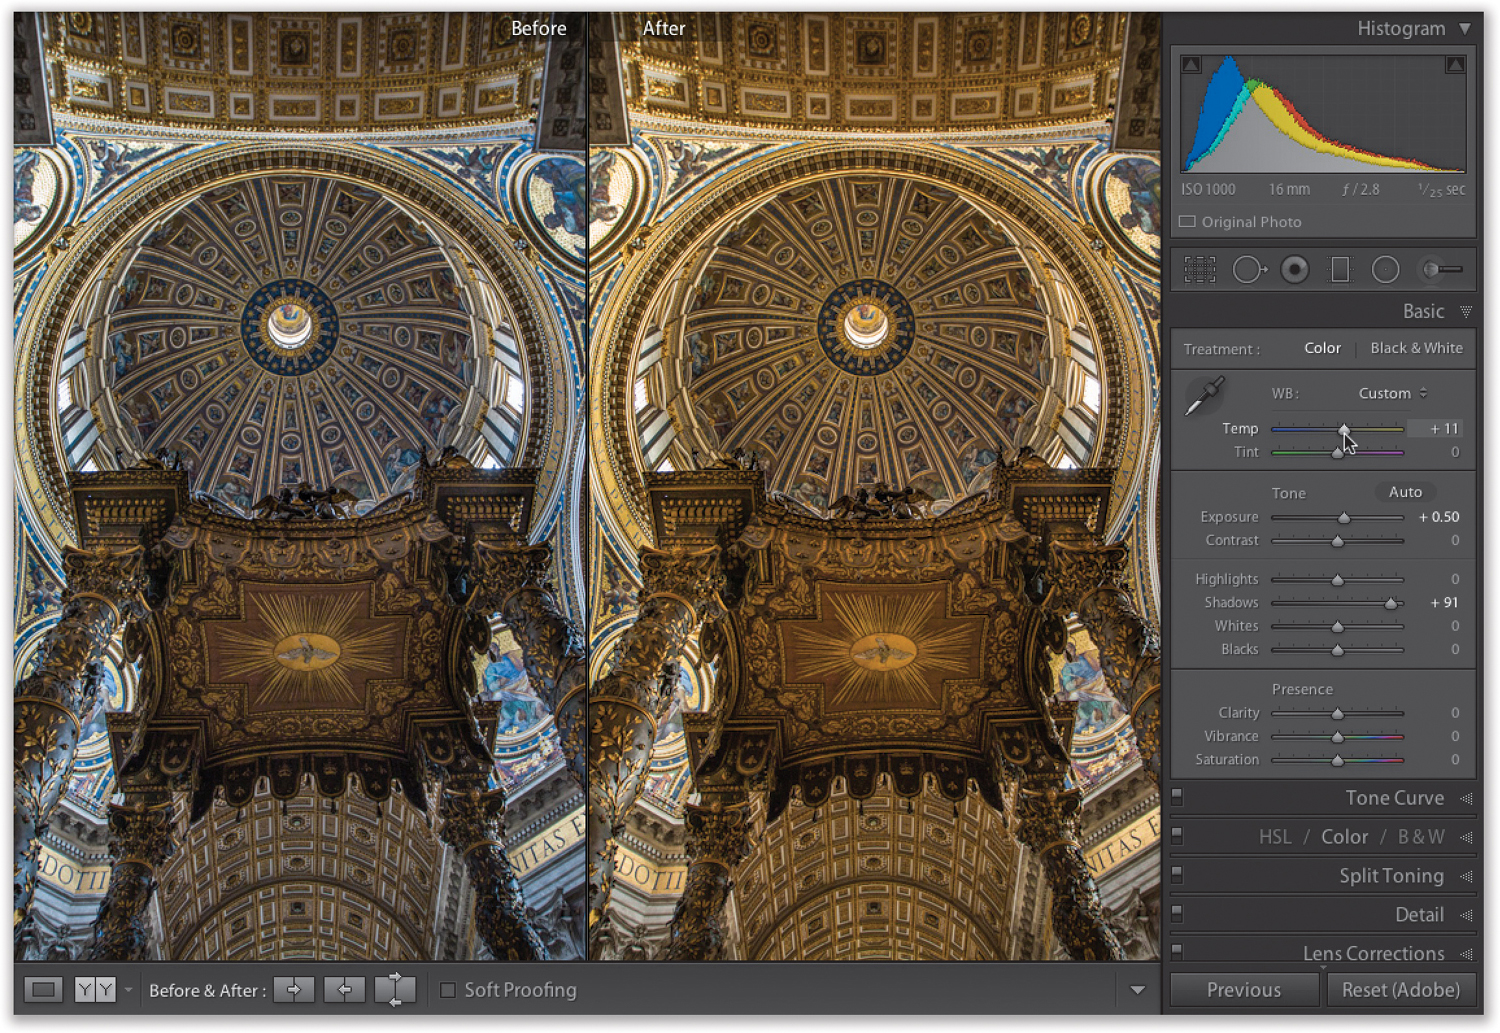
Task: Toggle the Lens Corrections panel switch
Action: coord(1177,951)
